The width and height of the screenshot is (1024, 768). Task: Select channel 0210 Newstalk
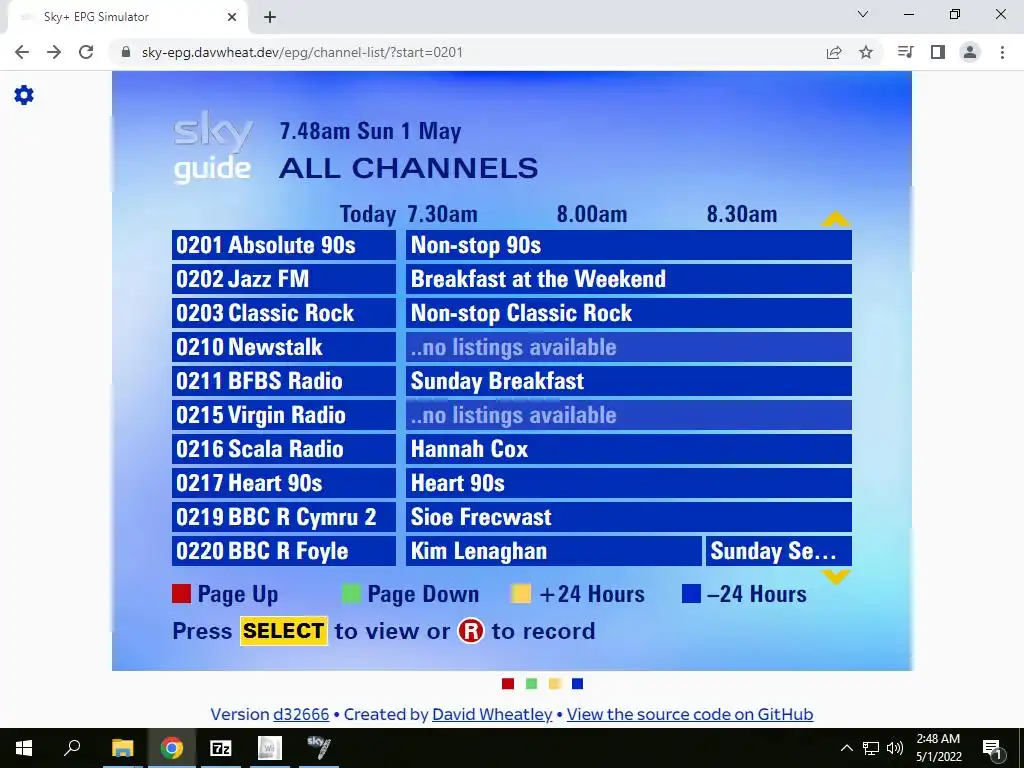(284, 347)
